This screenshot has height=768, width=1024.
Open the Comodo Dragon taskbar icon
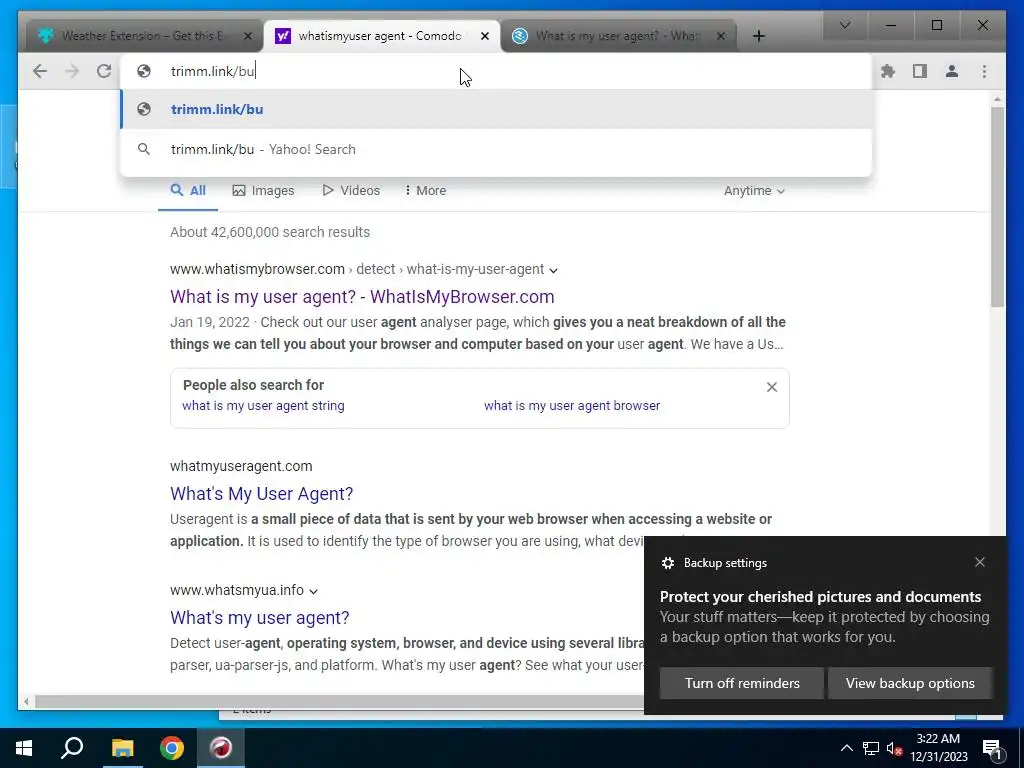tap(221, 748)
